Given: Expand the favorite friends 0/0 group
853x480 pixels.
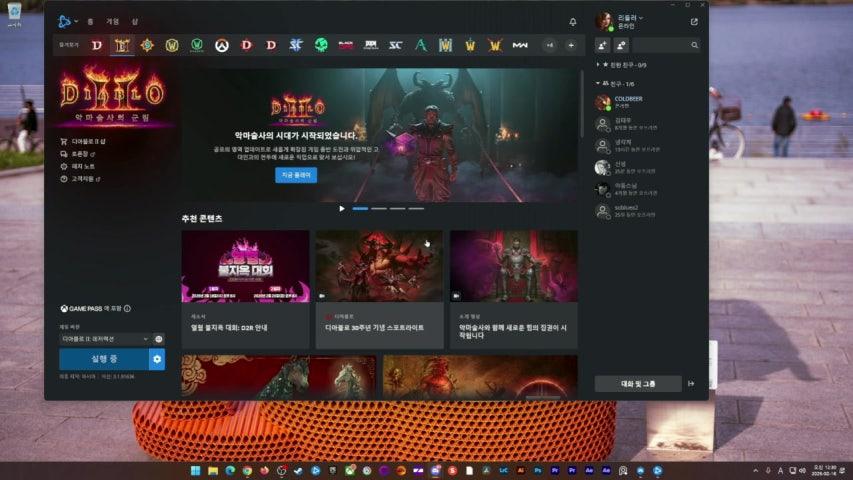Looking at the screenshot, I should coord(621,65).
